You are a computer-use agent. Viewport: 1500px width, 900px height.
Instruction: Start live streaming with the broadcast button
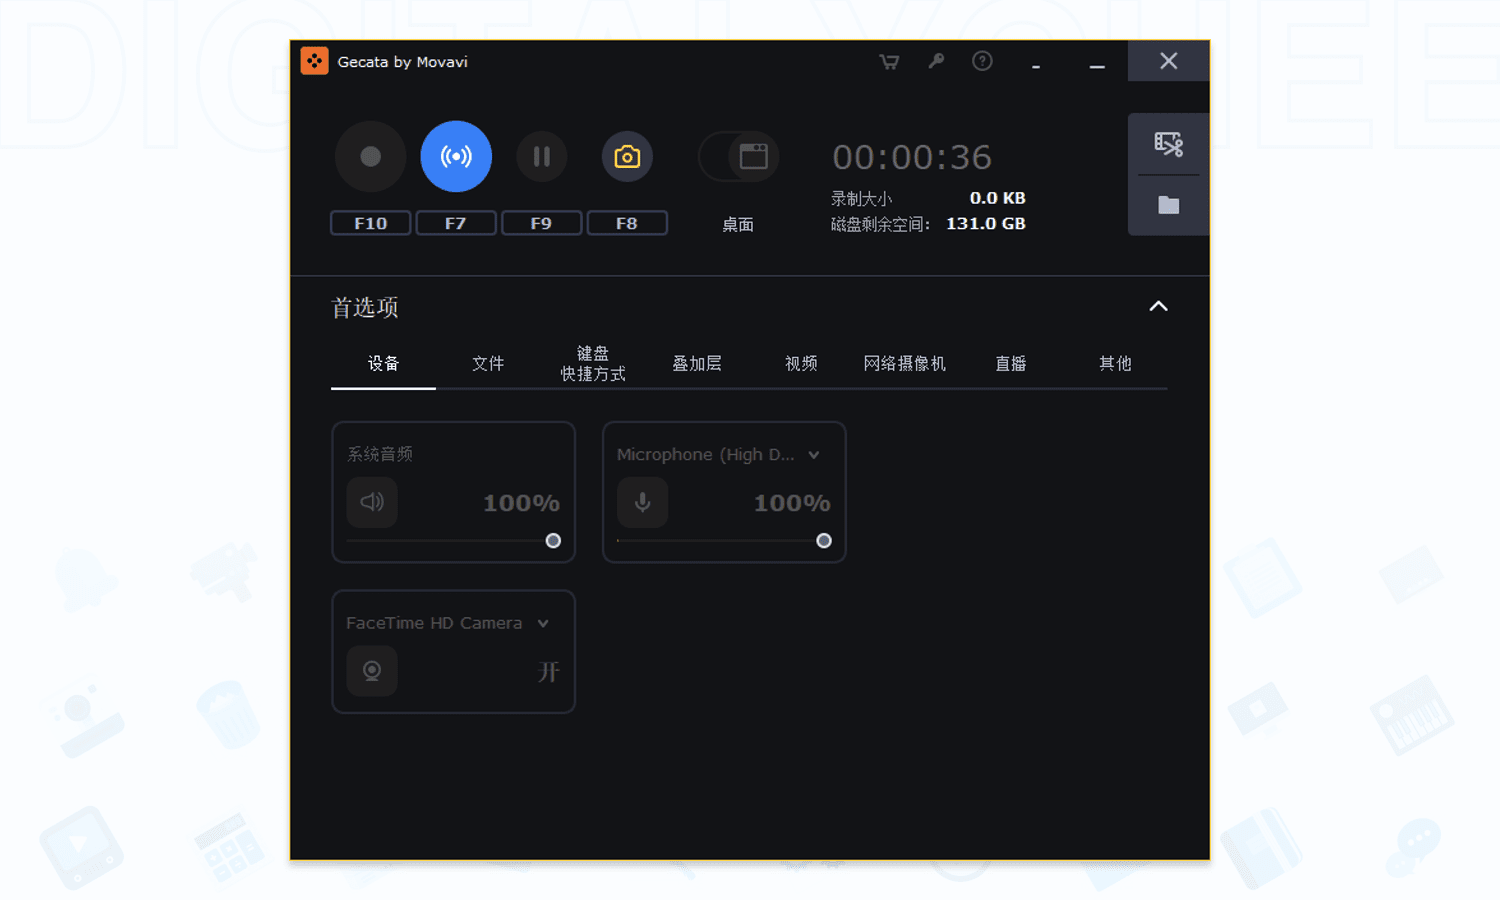point(456,157)
